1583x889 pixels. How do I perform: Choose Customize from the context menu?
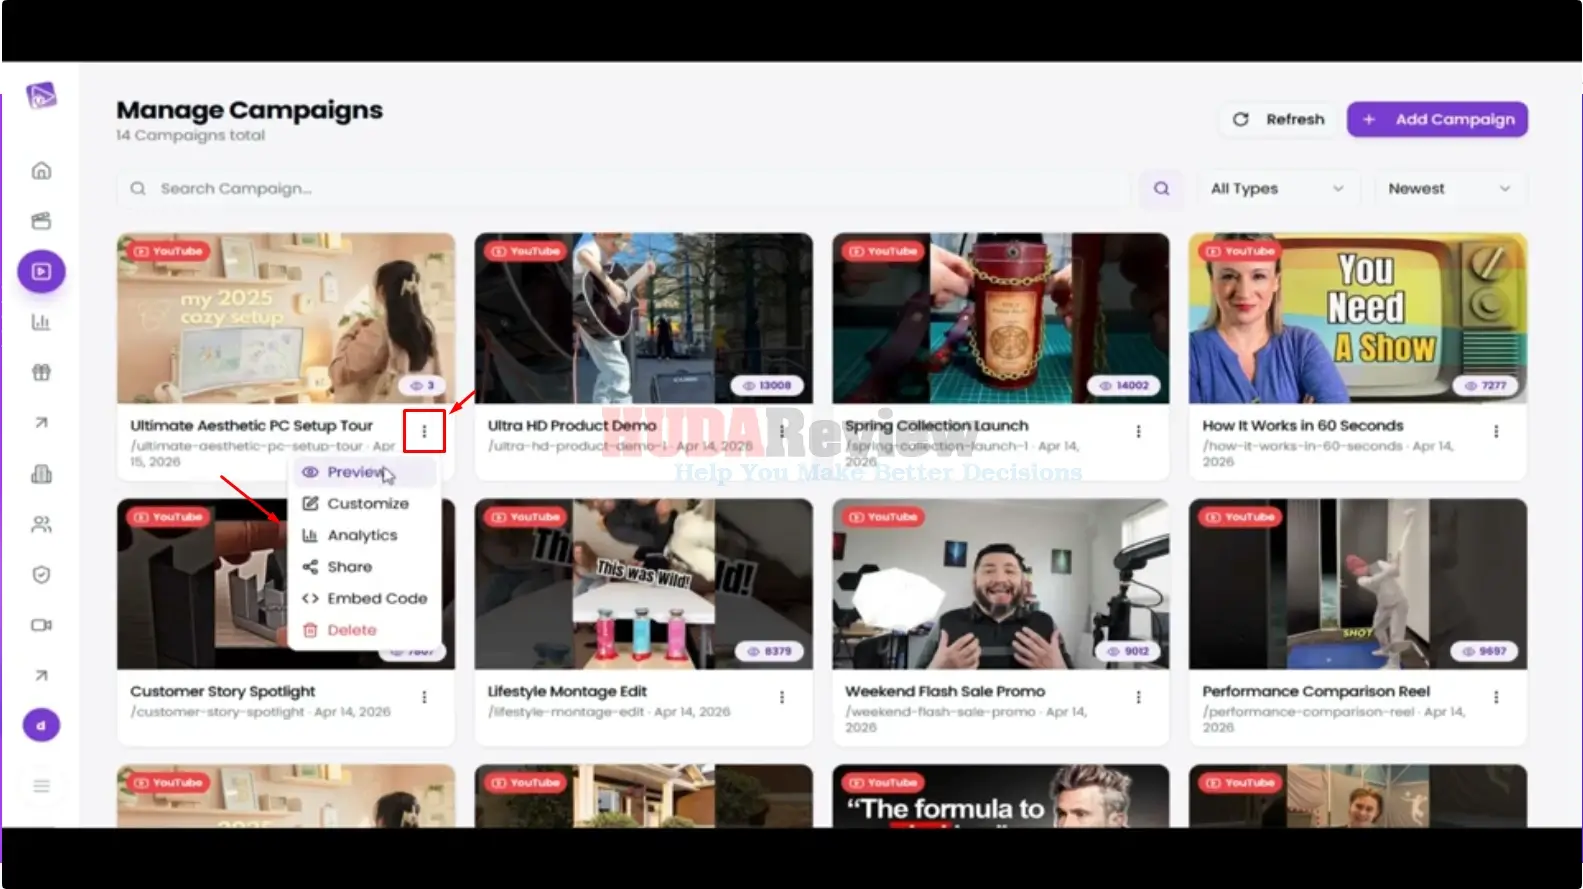[364, 503]
